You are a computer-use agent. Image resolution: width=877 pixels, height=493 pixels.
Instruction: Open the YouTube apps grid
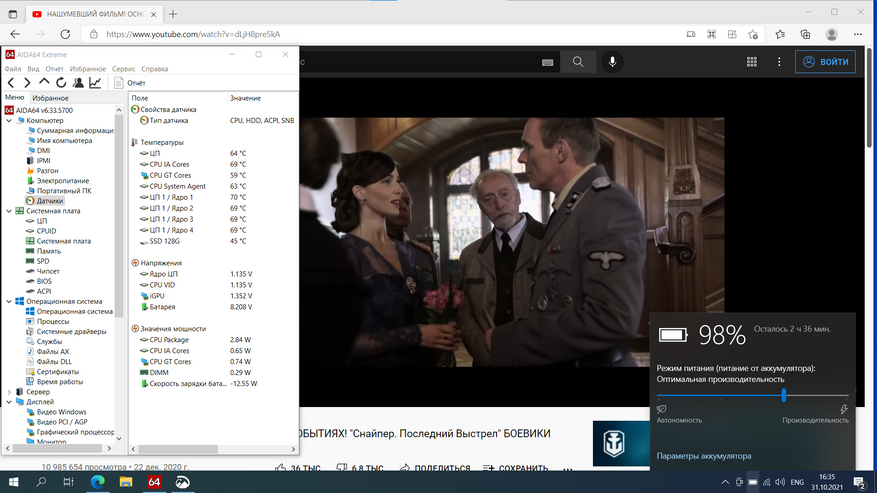tap(752, 62)
